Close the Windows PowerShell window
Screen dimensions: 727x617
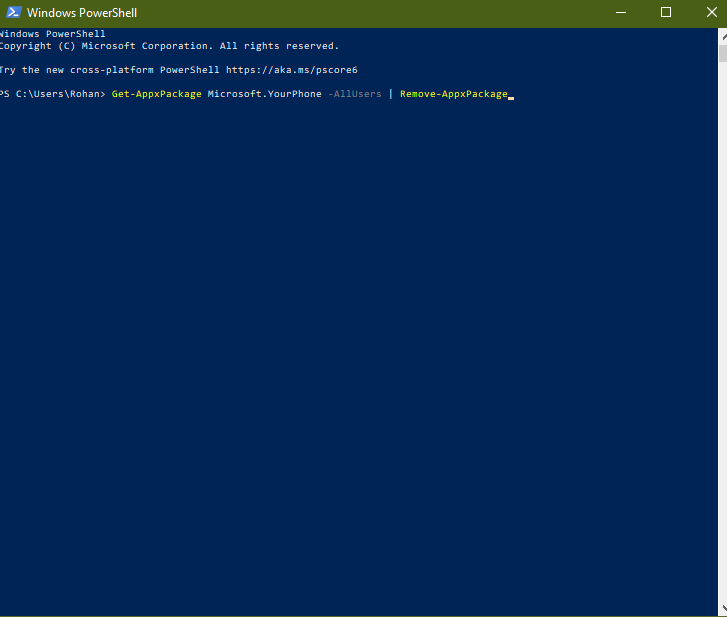click(711, 13)
